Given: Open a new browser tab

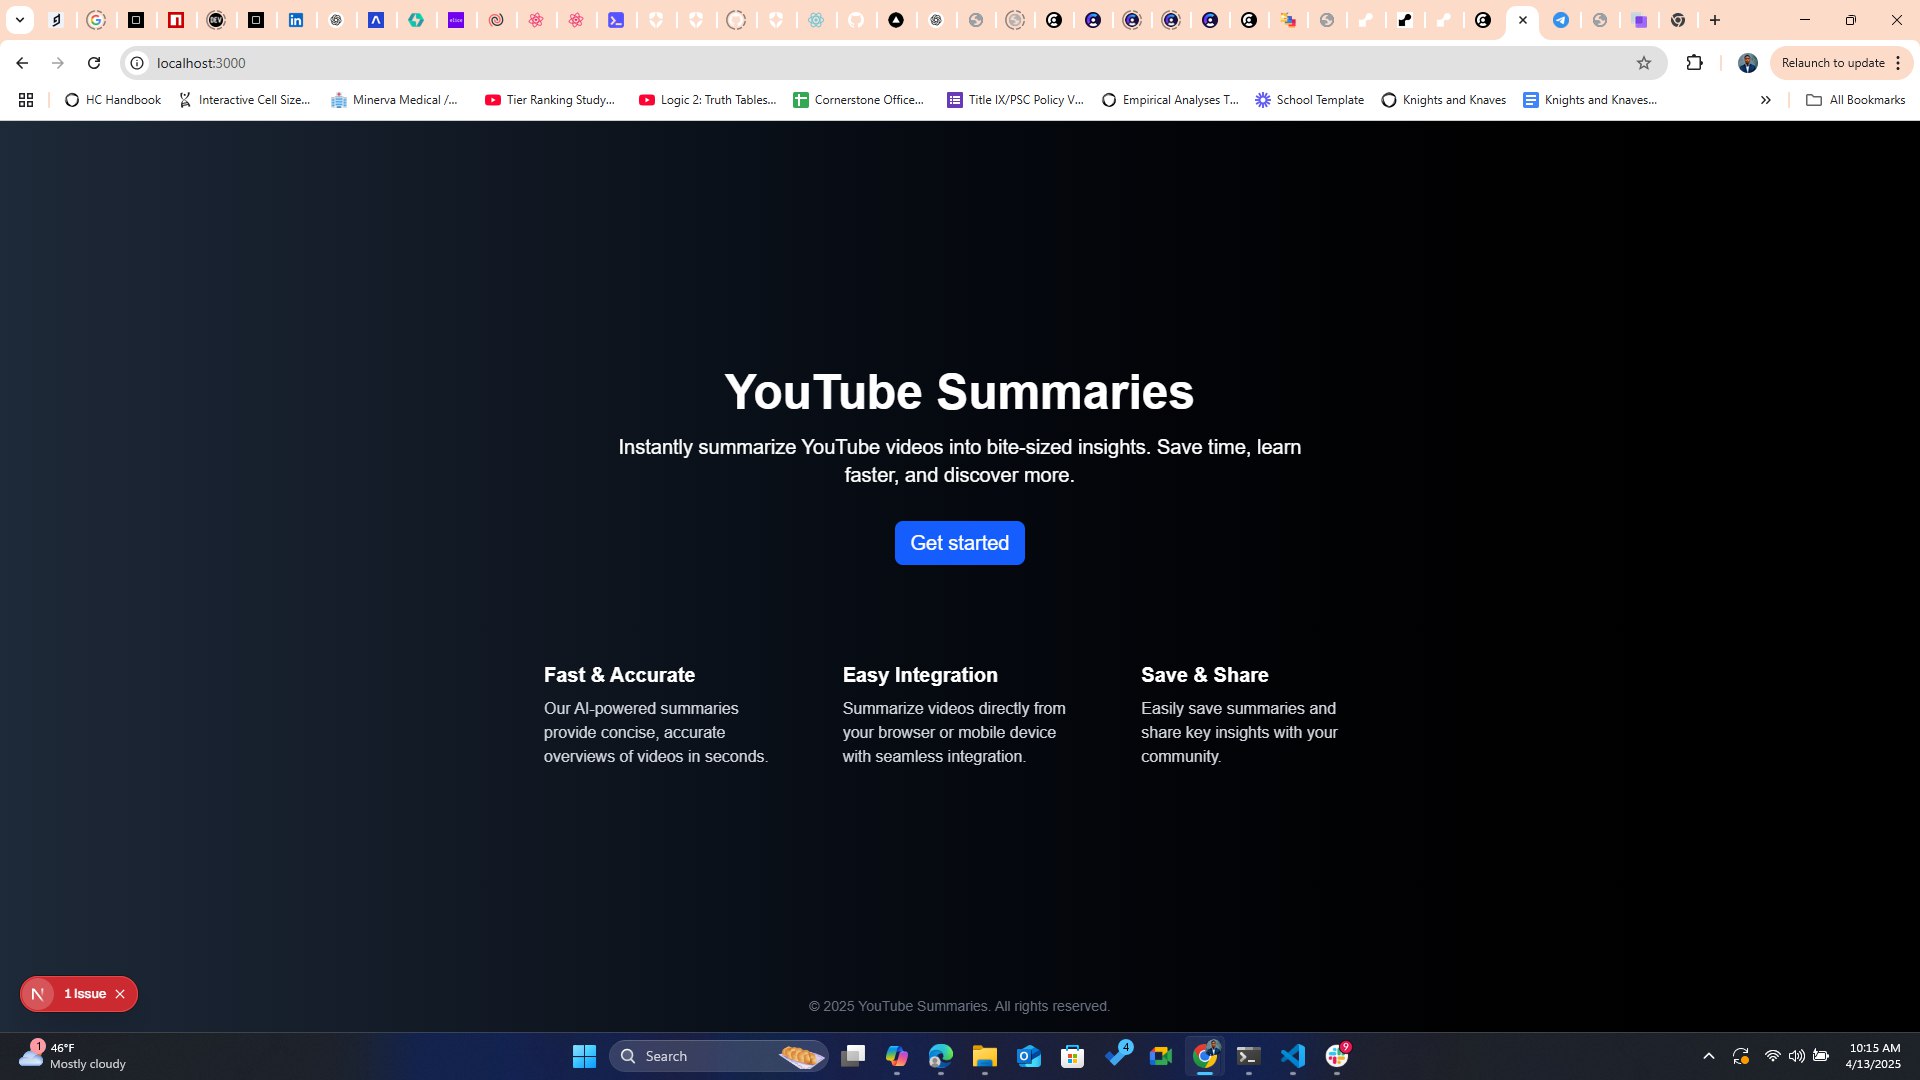Looking at the screenshot, I should click(x=1715, y=20).
